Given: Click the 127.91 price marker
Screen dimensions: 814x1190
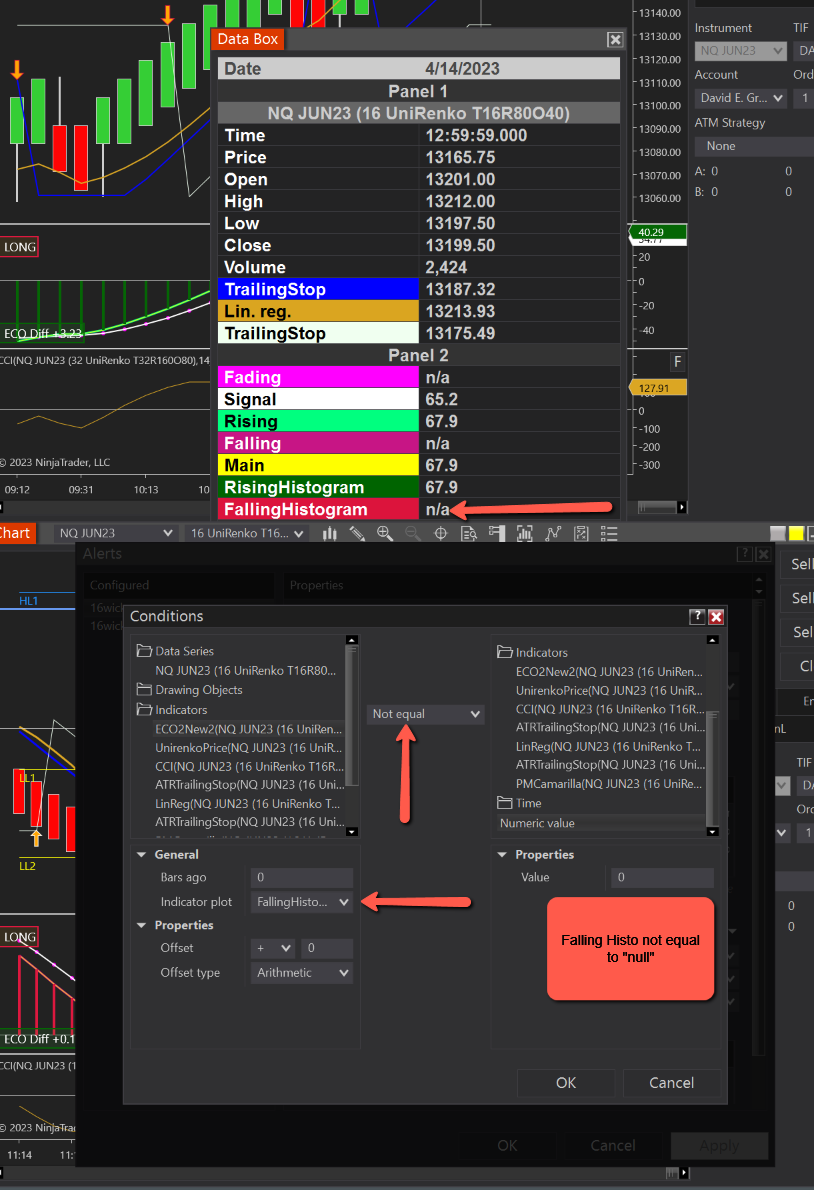Looking at the screenshot, I should click(x=658, y=388).
